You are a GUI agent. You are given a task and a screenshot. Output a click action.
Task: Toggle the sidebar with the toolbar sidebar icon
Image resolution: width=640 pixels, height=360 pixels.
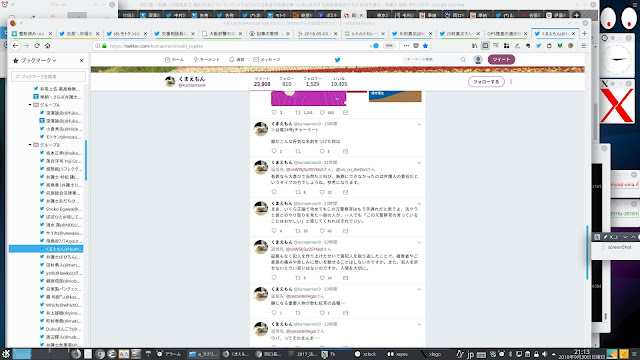pyautogui.click(x=485, y=46)
